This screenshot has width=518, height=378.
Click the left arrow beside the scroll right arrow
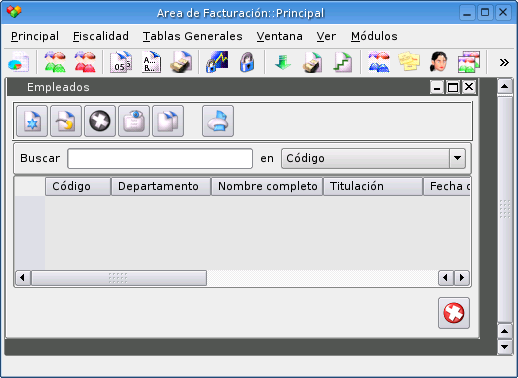[446, 278]
